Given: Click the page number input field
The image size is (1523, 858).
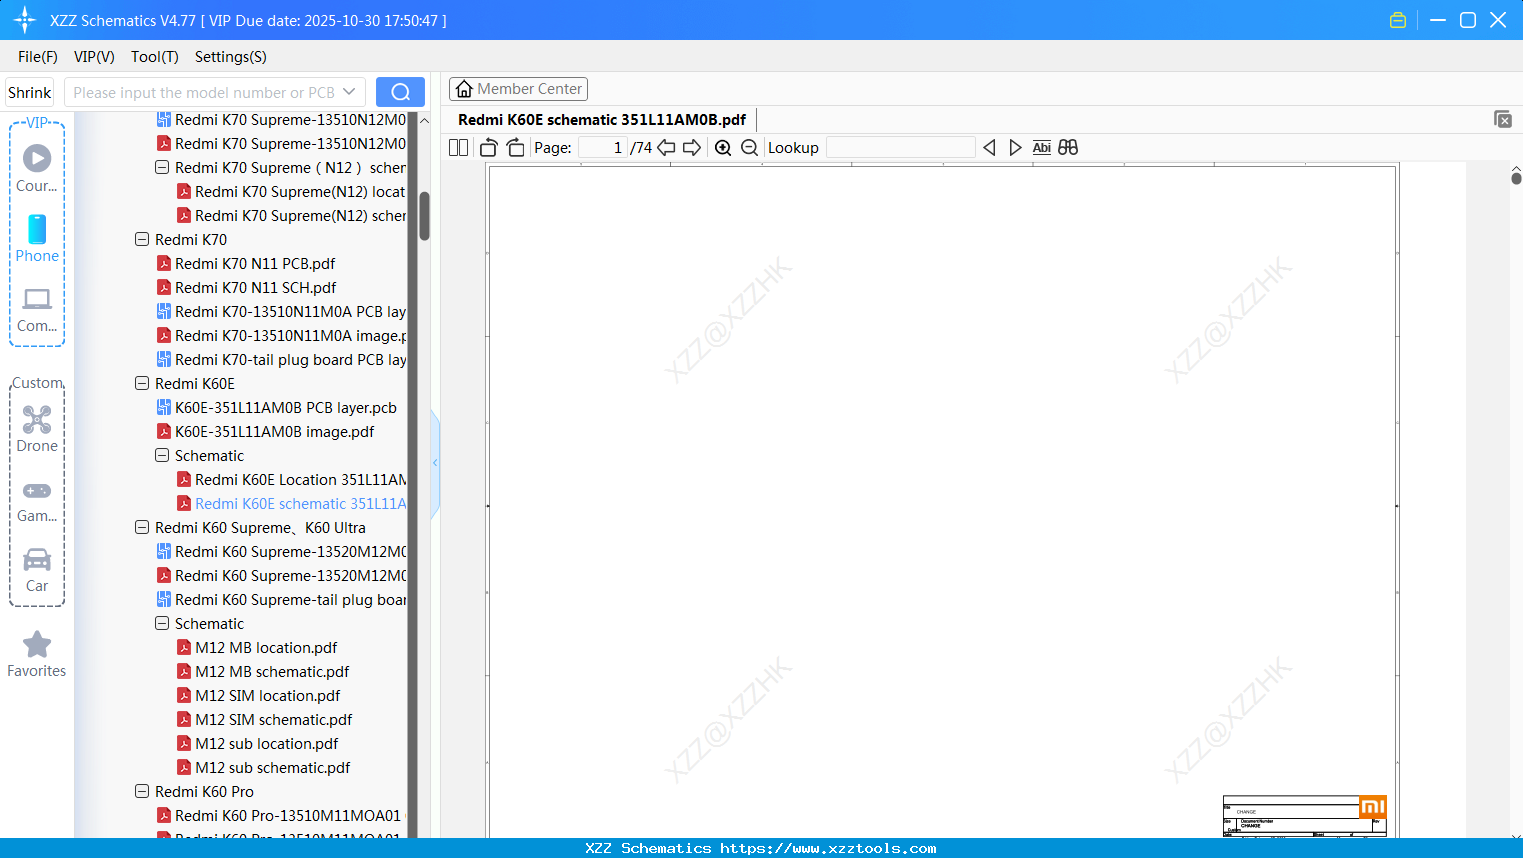Looking at the screenshot, I should [603, 148].
